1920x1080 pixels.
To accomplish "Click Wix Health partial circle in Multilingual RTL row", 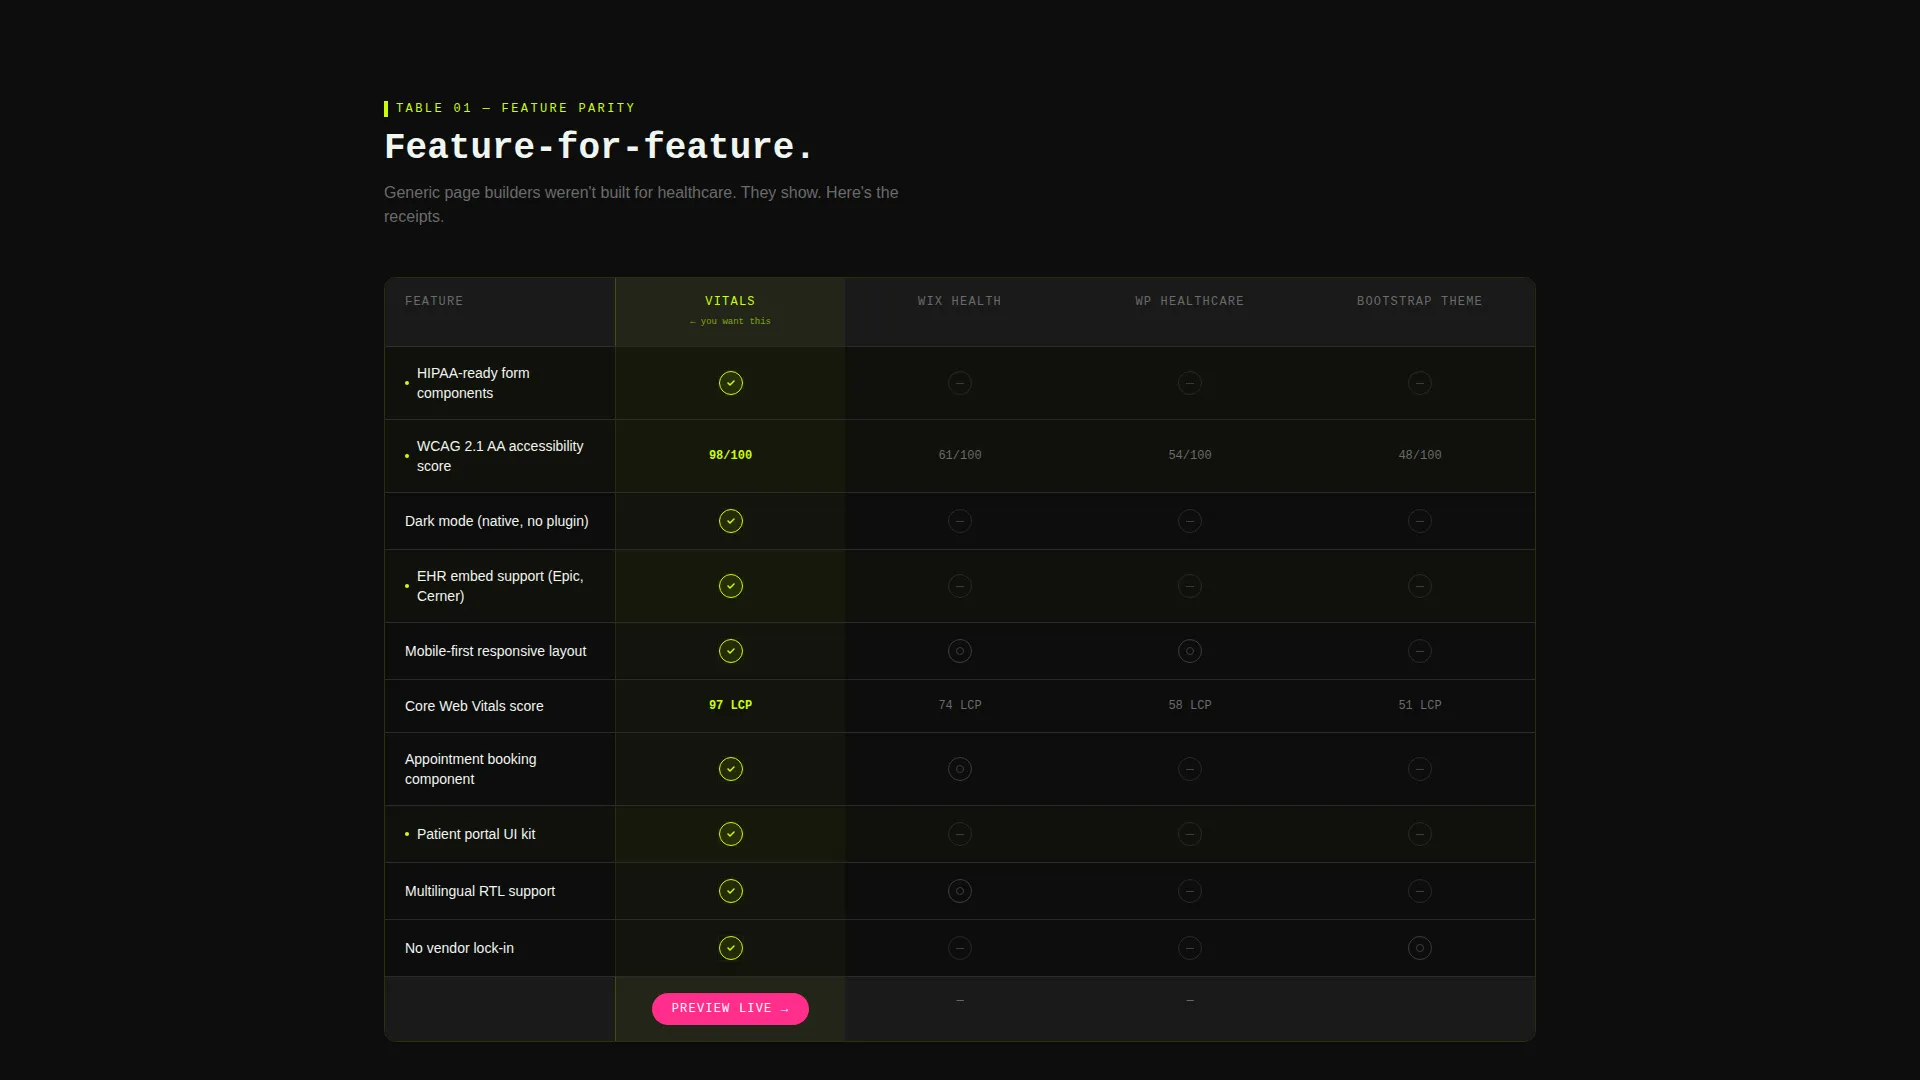I will coord(960,891).
